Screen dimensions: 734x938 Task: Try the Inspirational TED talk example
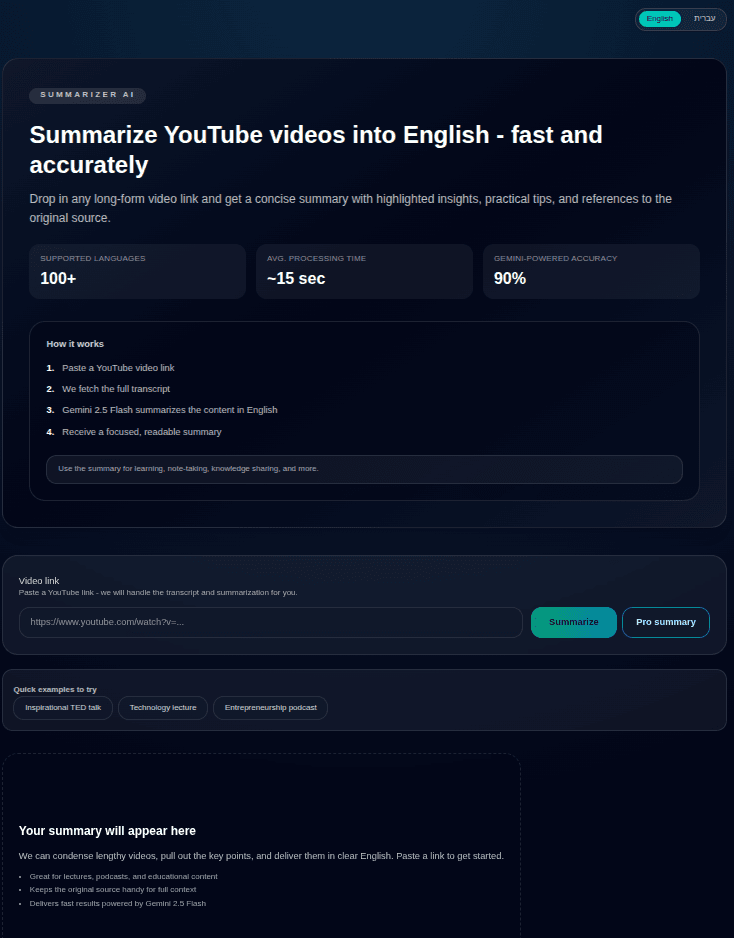point(62,707)
